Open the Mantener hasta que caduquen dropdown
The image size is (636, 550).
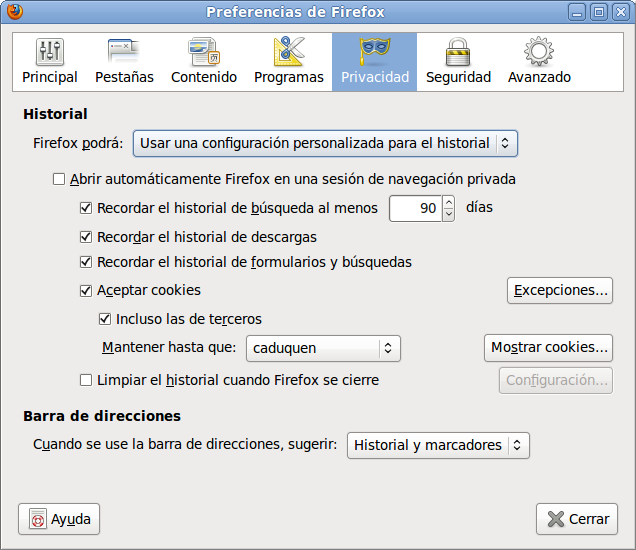[x=323, y=348]
